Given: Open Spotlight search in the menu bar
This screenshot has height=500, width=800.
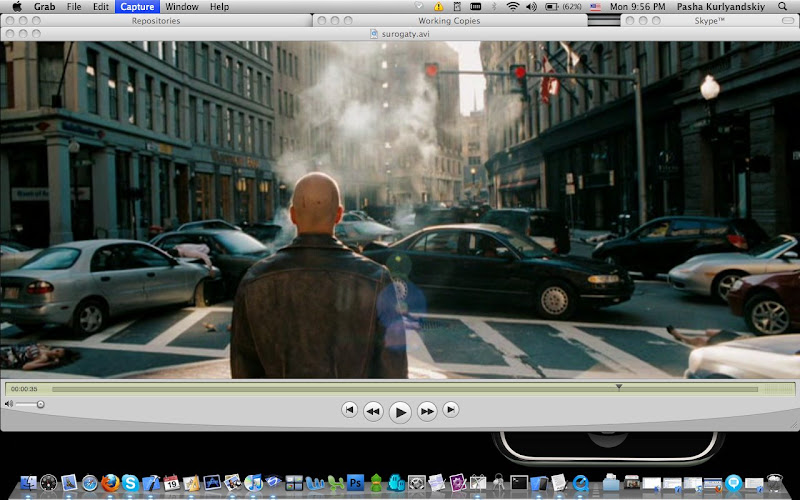Looking at the screenshot, I should (782, 7).
